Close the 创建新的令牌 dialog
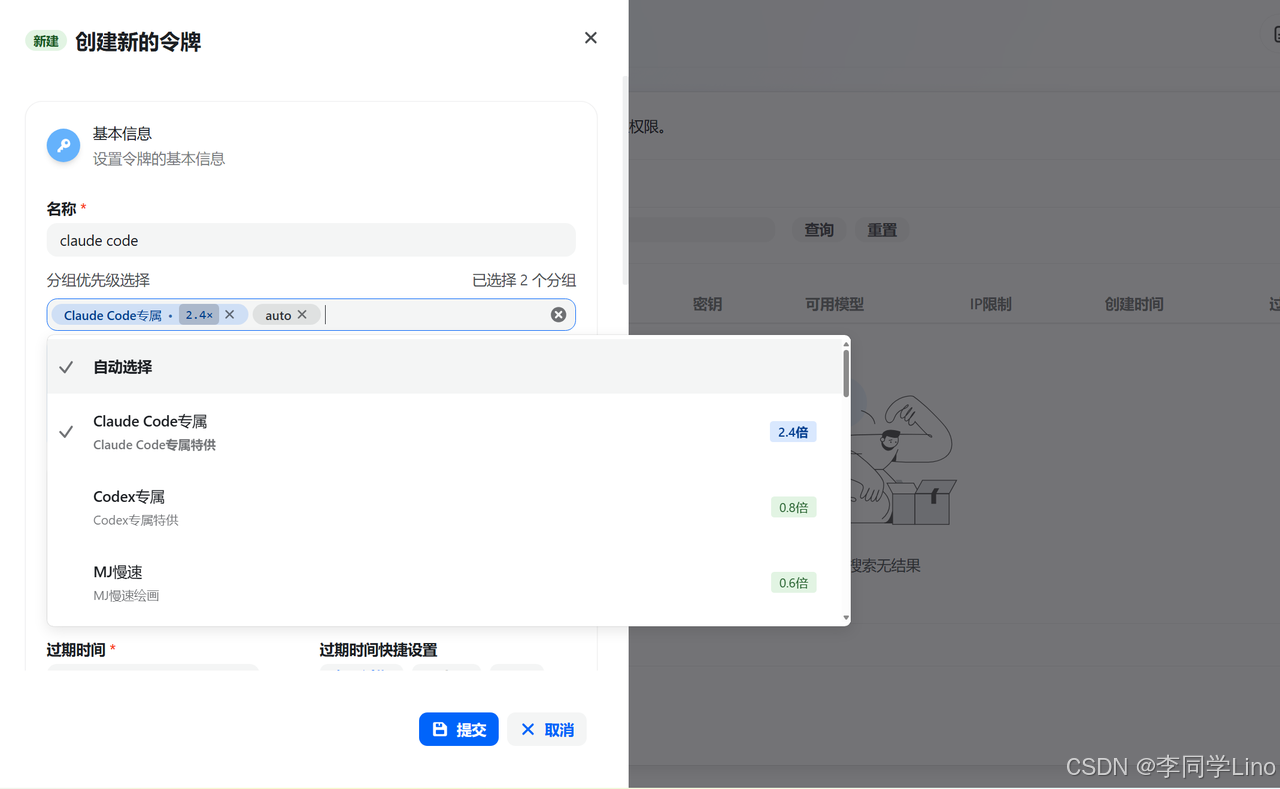Image resolution: width=1280 pixels, height=789 pixels. (590, 37)
